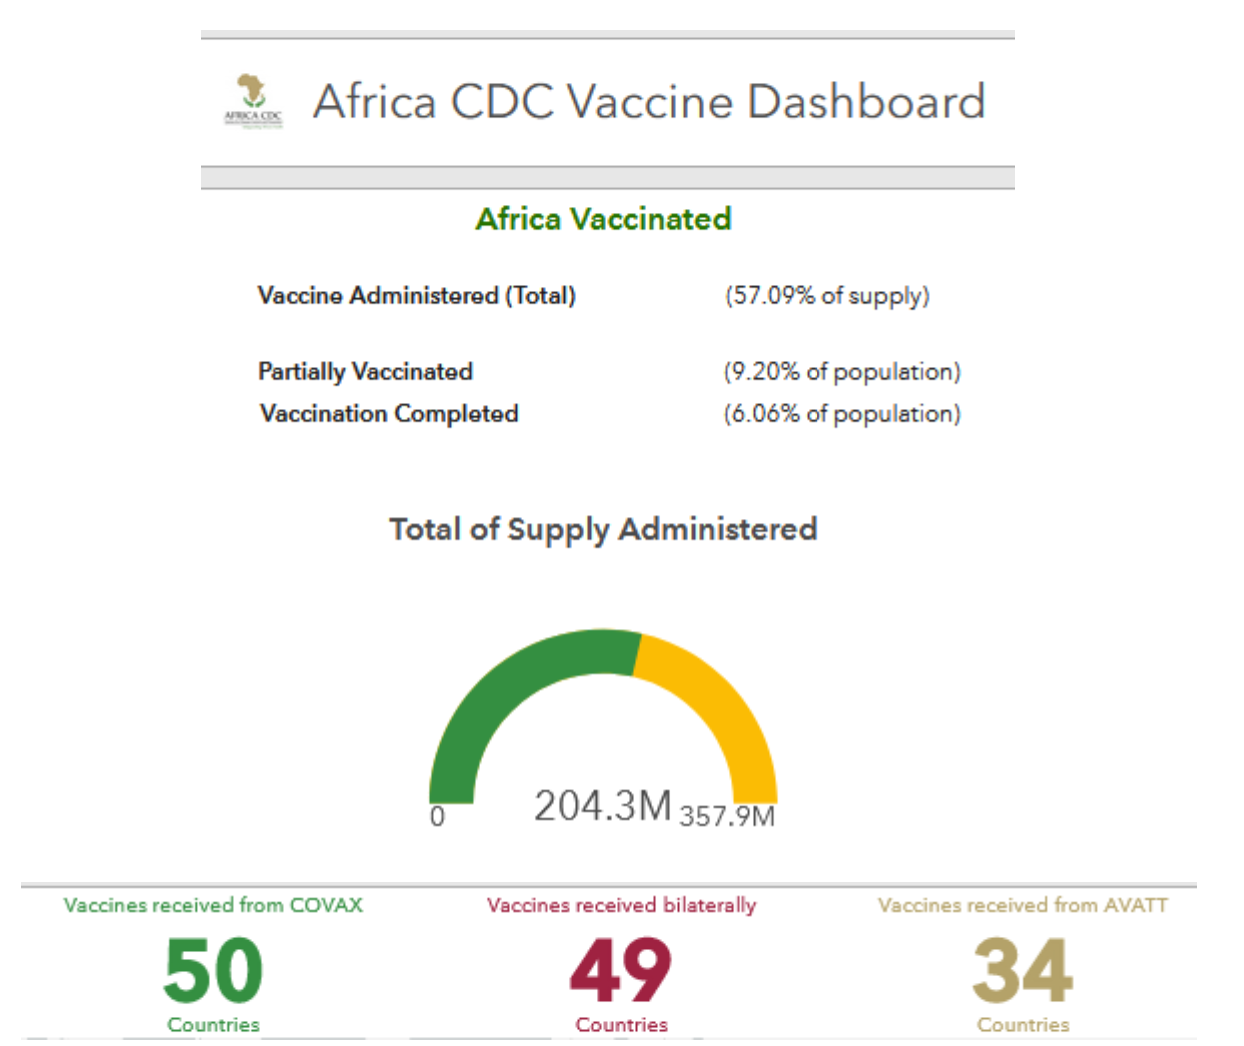Click the 6.06% of population figure
Screen dimensions: 1244x1046
click(x=842, y=414)
